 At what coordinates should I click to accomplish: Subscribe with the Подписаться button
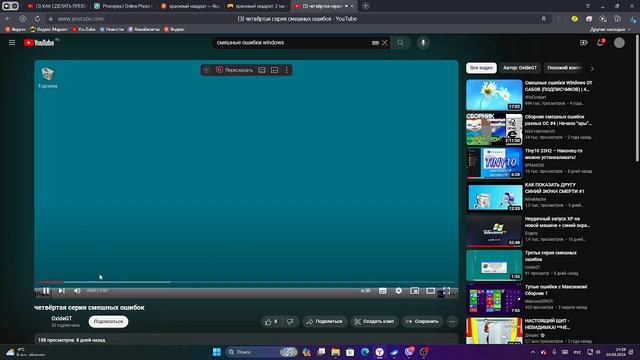click(x=108, y=322)
